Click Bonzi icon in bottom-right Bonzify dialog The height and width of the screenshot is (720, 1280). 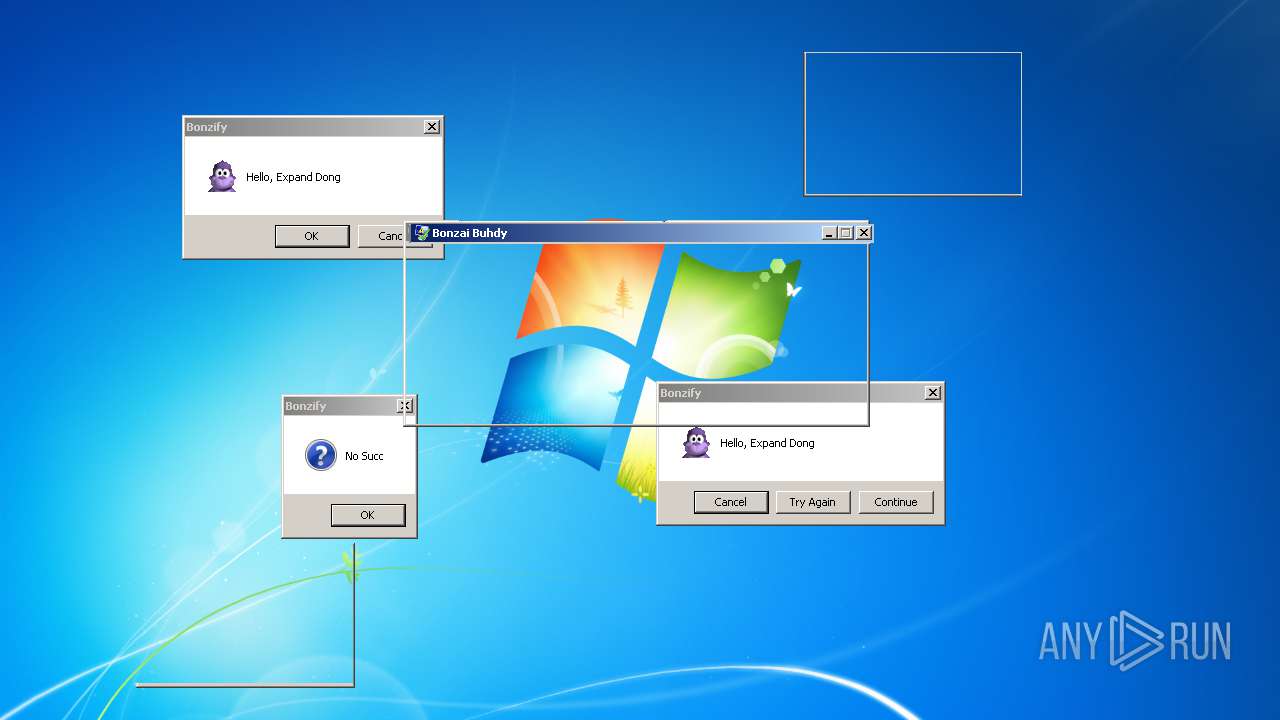(x=696, y=443)
